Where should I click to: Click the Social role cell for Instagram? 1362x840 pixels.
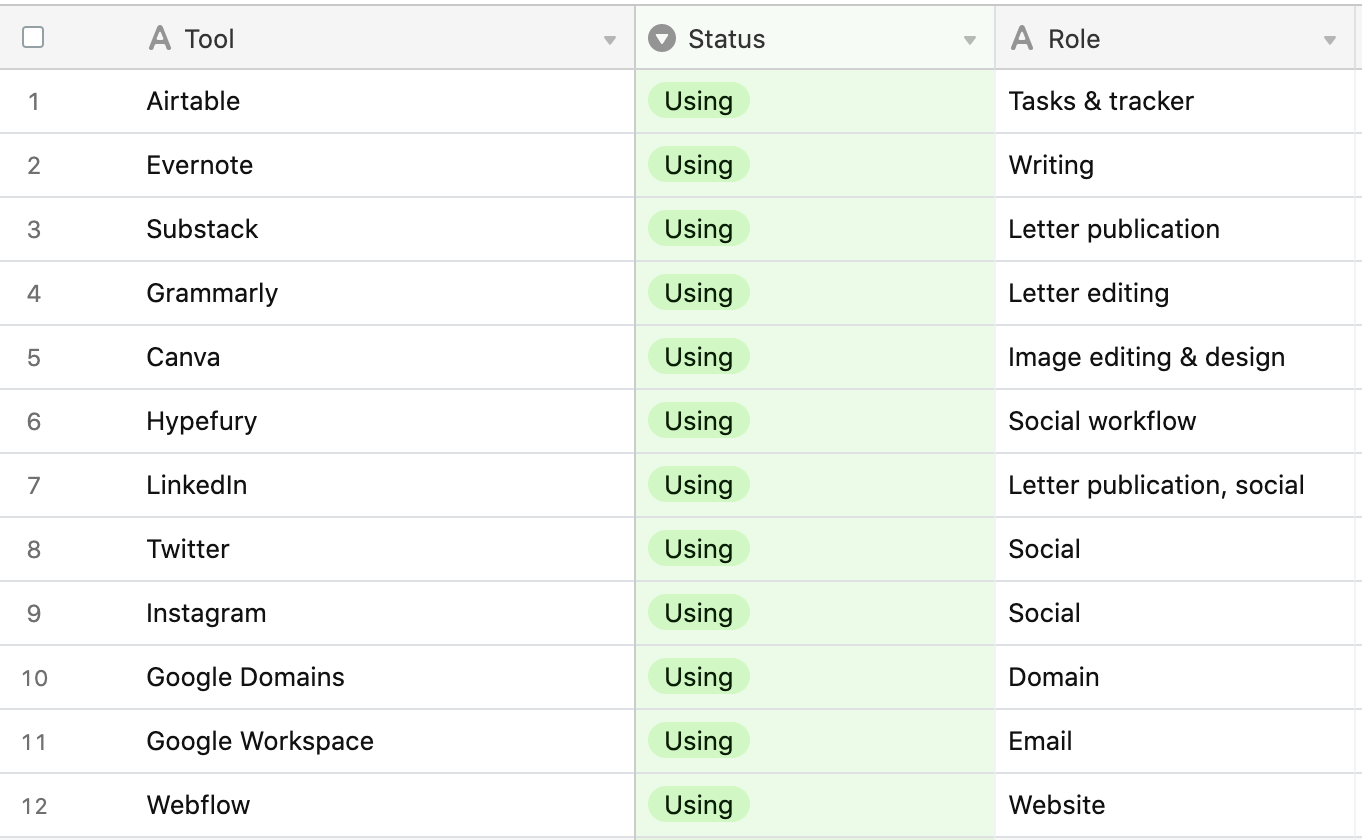tap(1175, 613)
